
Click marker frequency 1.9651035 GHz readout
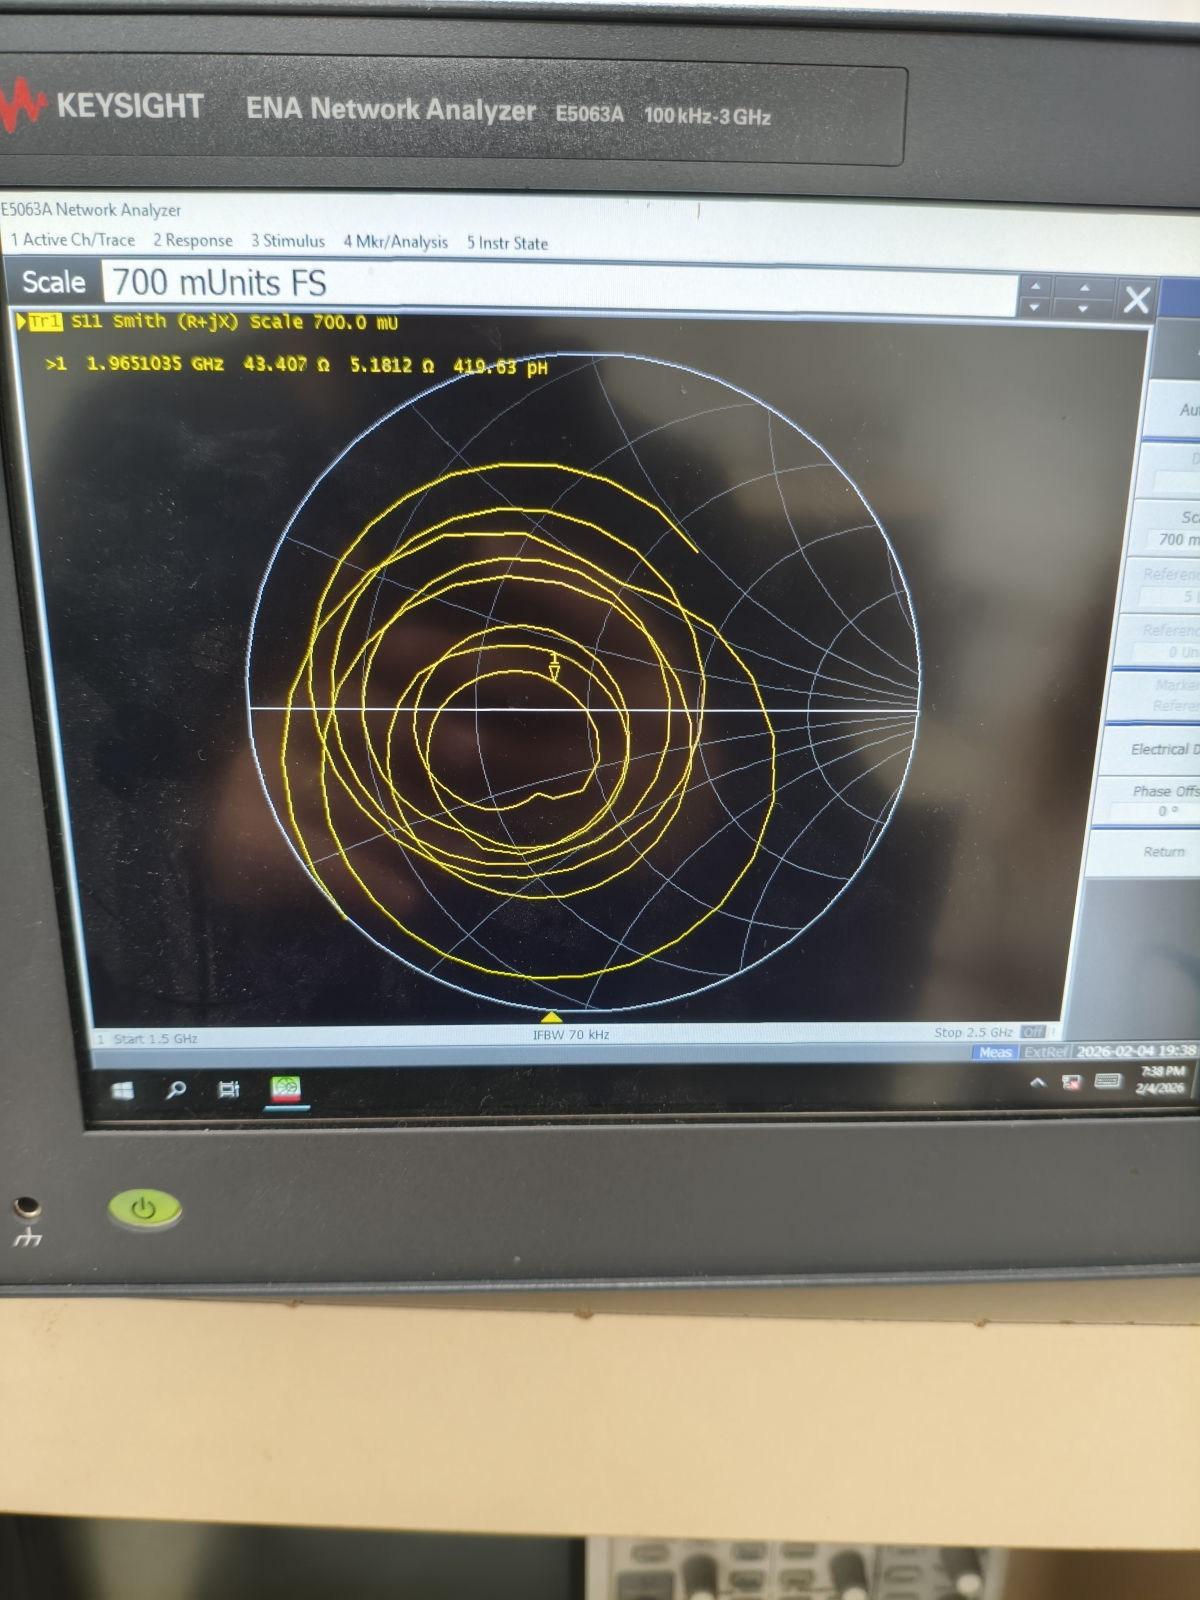point(155,363)
